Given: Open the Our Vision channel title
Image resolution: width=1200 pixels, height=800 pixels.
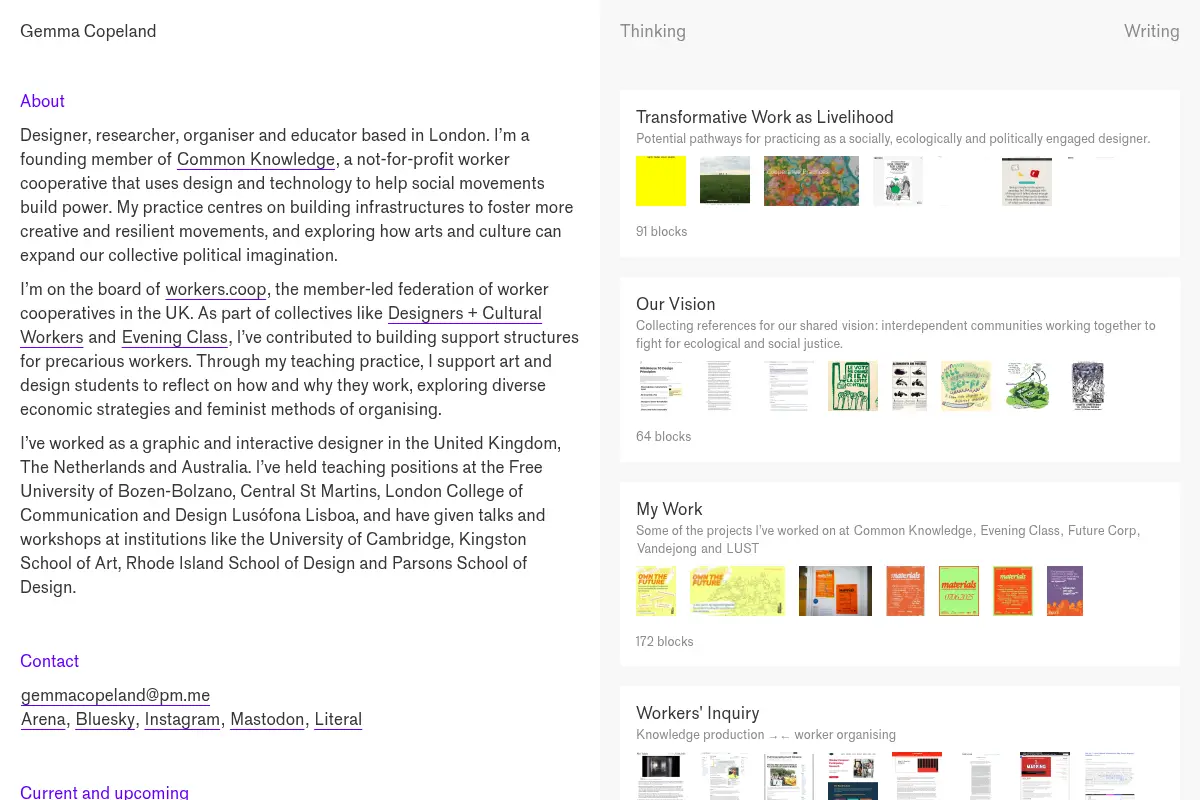Looking at the screenshot, I should point(676,304).
